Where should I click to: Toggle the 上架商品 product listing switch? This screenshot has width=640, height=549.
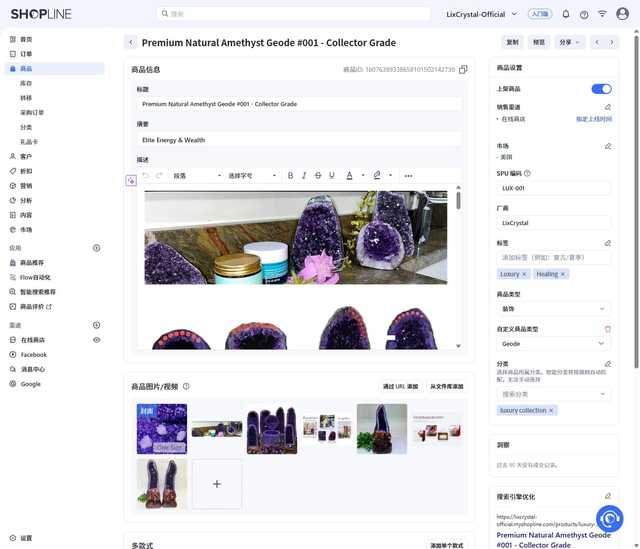602,89
